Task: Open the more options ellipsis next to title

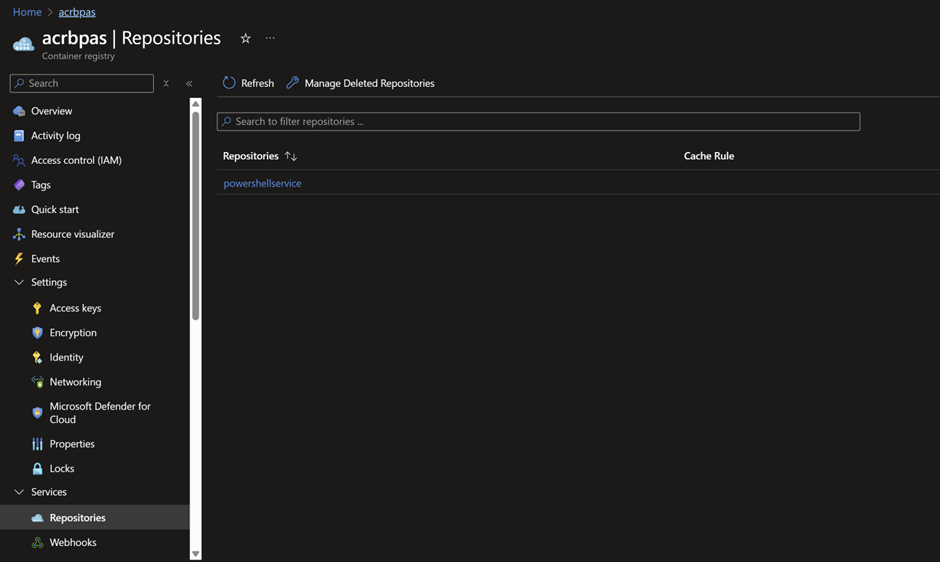Action: pos(270,38)
